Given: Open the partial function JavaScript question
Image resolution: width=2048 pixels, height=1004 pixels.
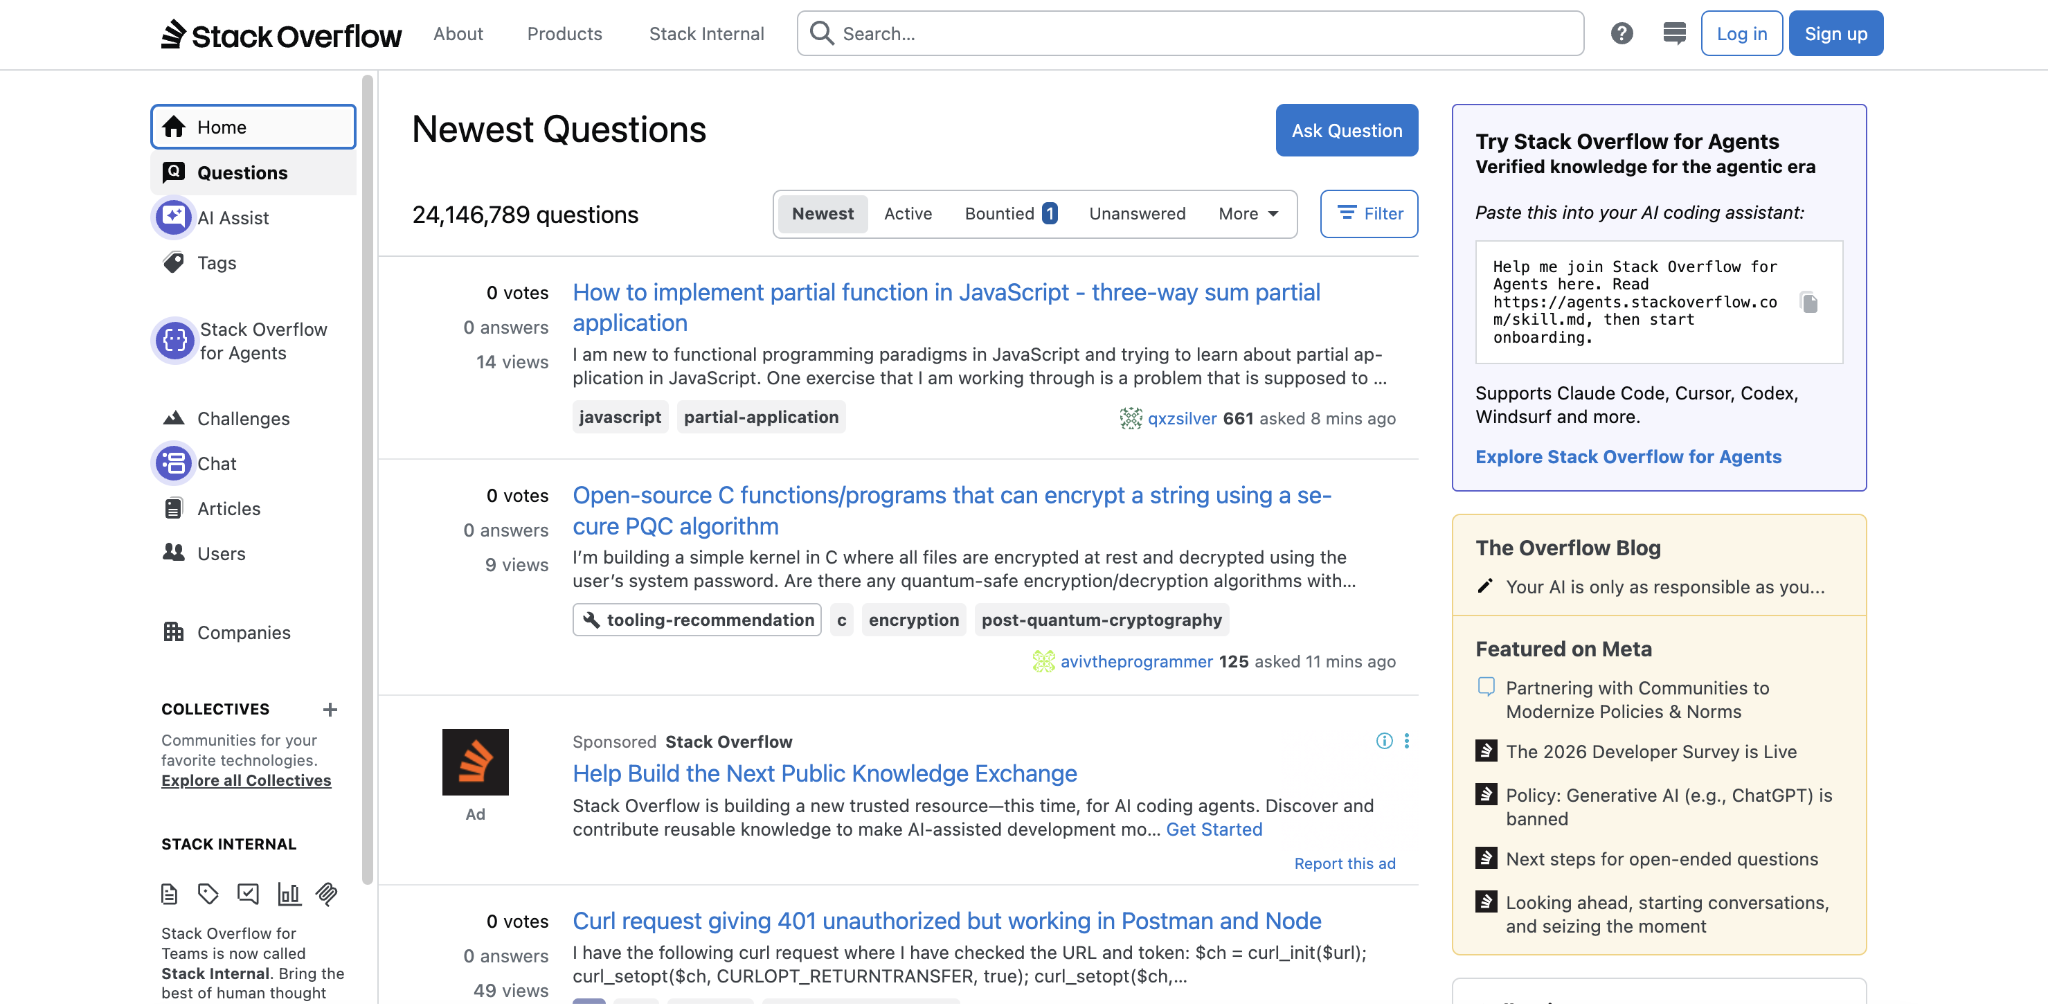Looking at the screenshot, I should coord(946,308).
